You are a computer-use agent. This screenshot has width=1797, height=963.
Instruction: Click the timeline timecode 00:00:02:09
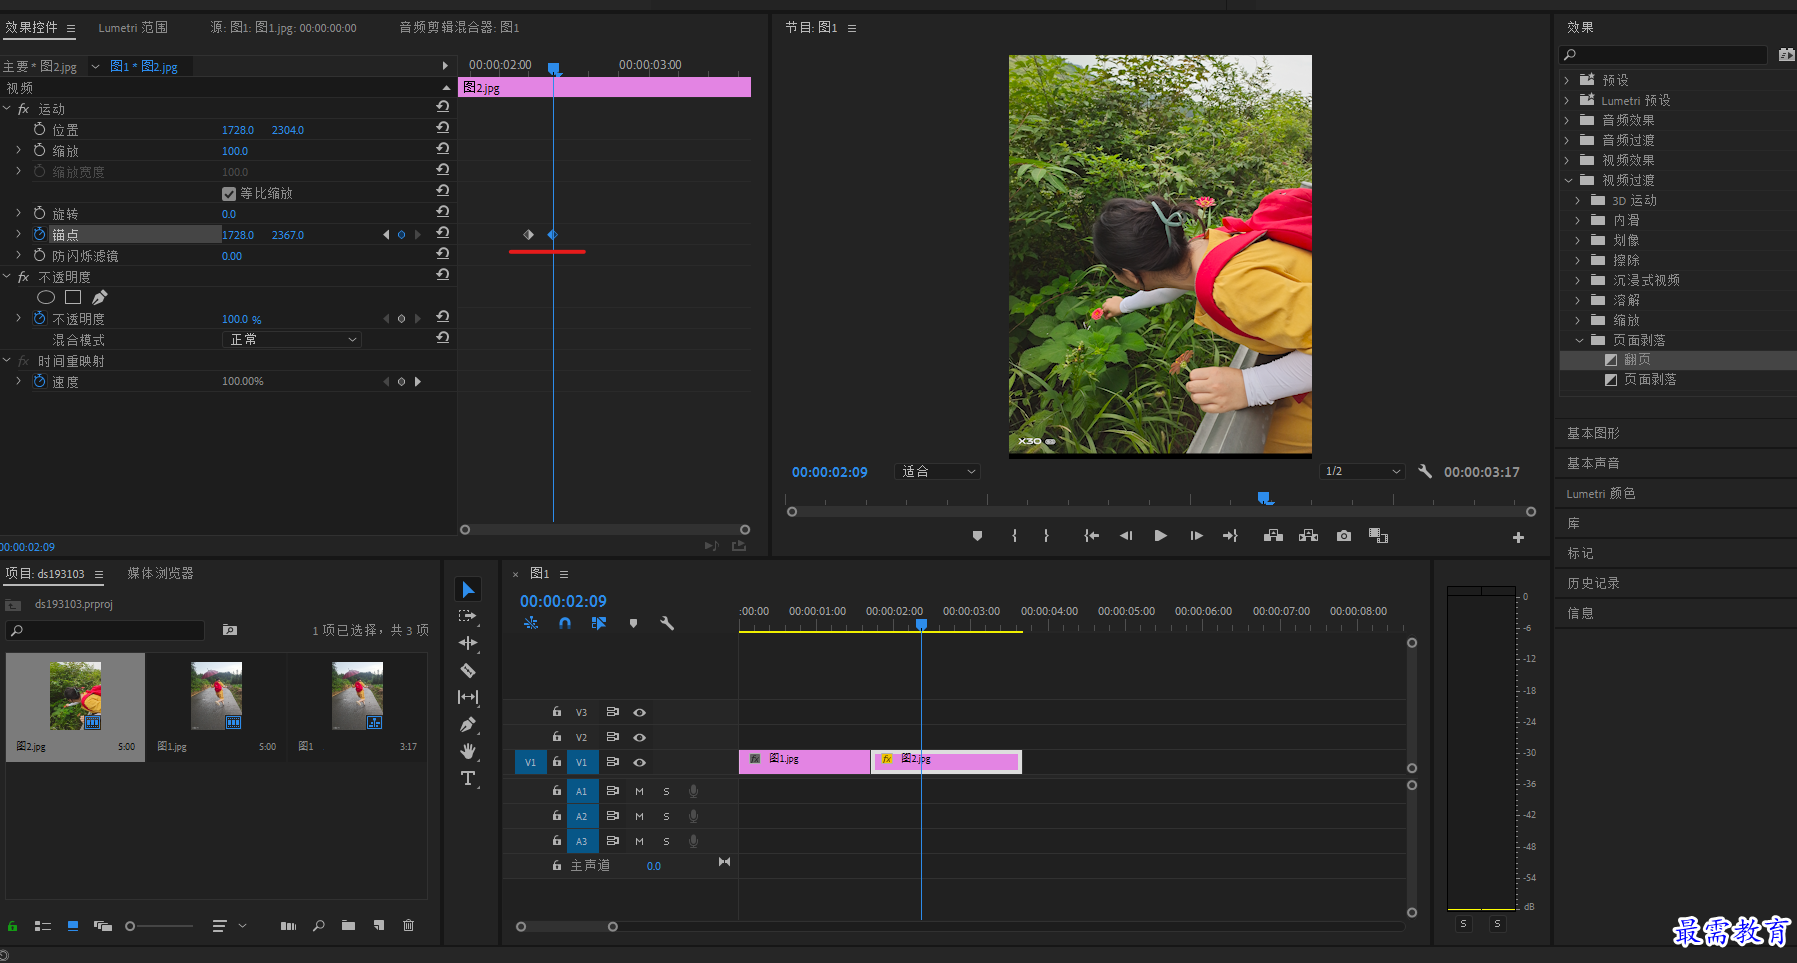[x=563, y=601]
